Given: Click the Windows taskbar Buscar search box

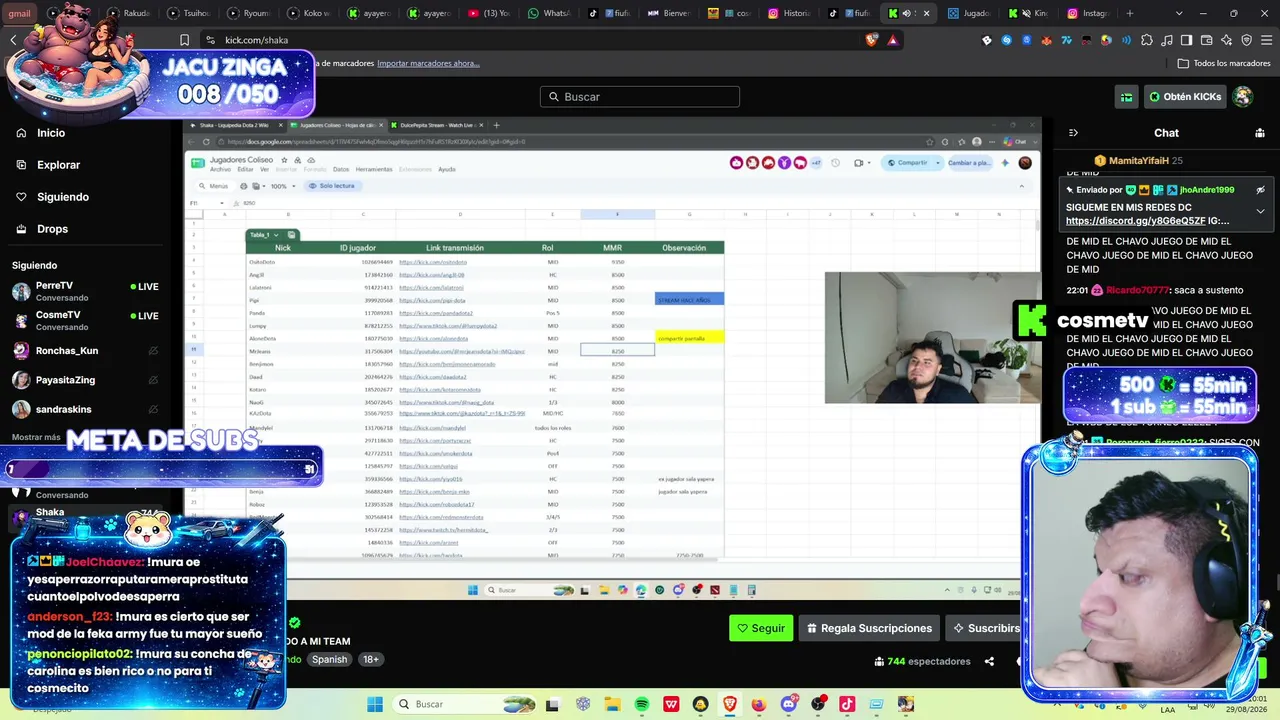Looking at the screenshot, I should 465,704.
